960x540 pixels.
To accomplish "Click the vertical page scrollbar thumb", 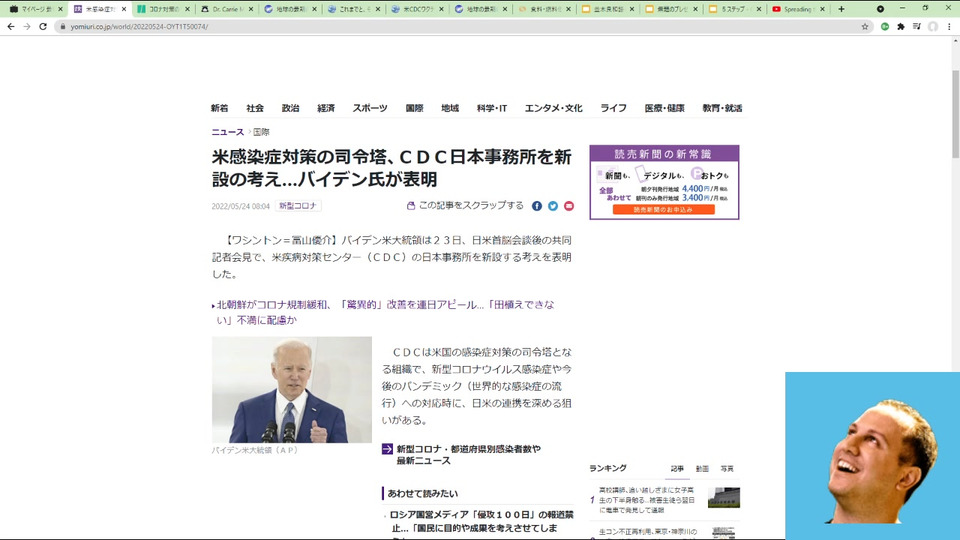I will coord(955,113).
